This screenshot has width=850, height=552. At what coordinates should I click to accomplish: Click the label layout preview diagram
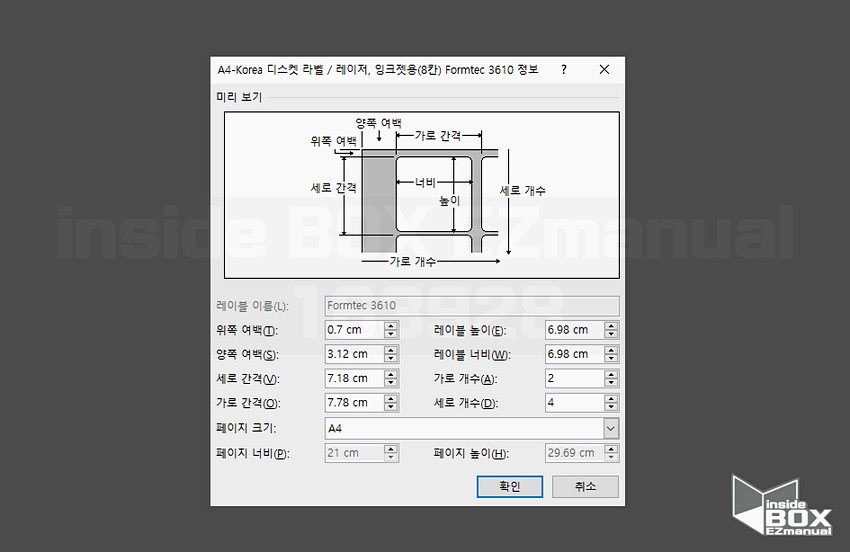pos(422,195)
